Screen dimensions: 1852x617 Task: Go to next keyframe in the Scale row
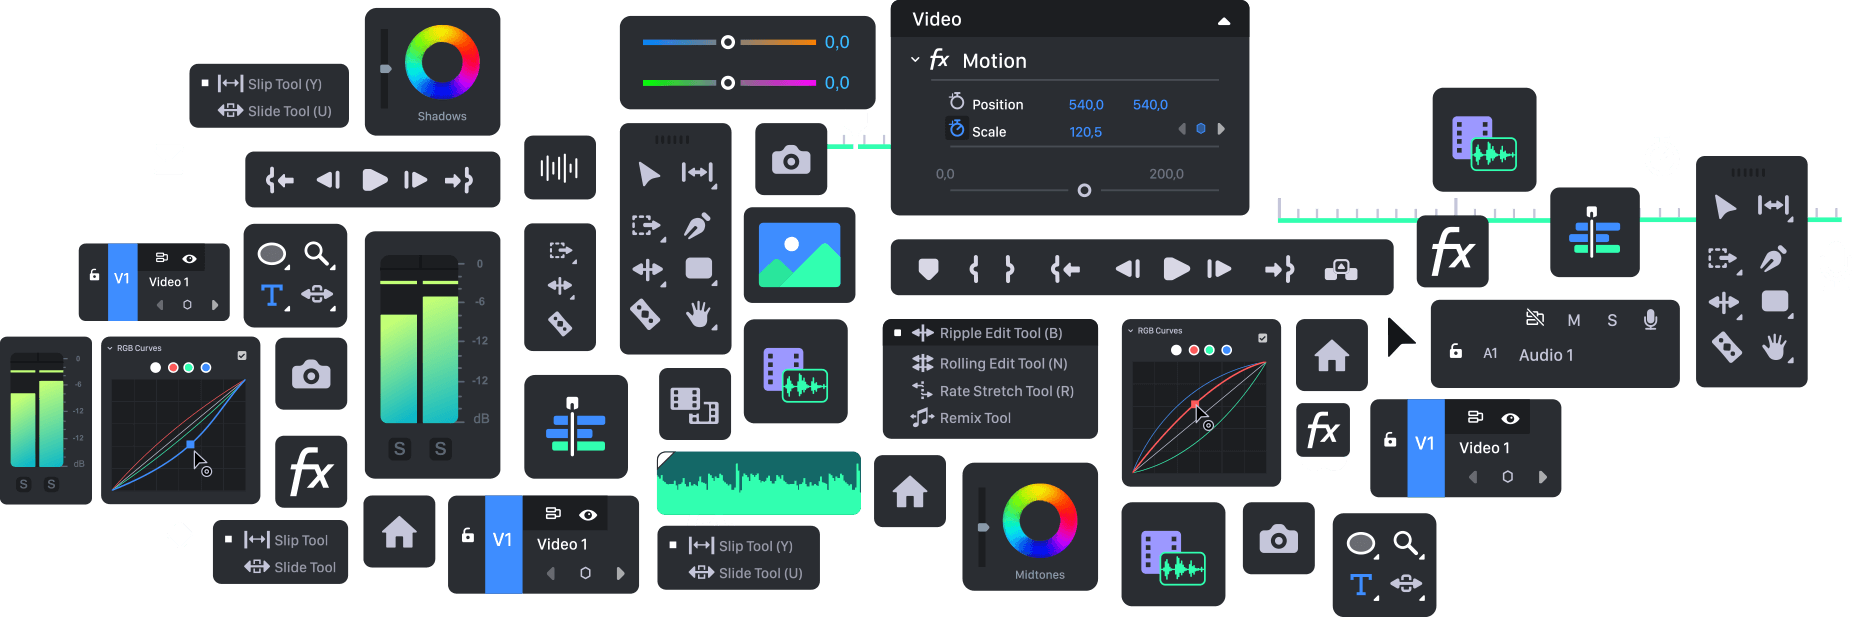[x=1221, y=129]
